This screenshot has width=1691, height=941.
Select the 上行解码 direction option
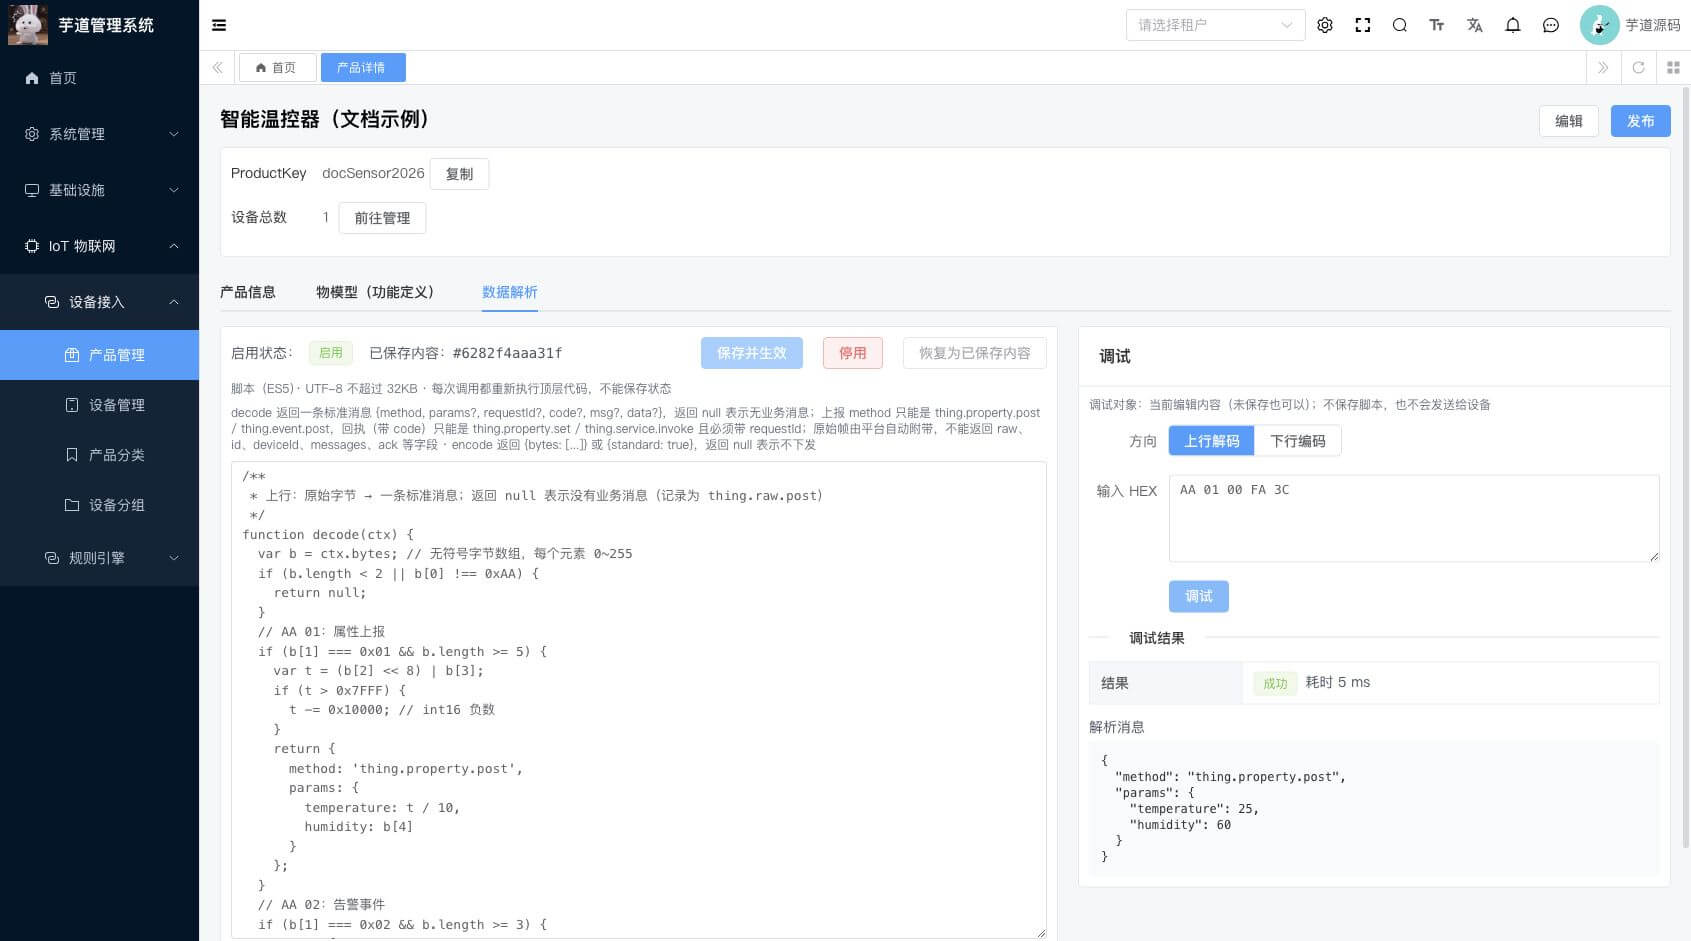1211,440
